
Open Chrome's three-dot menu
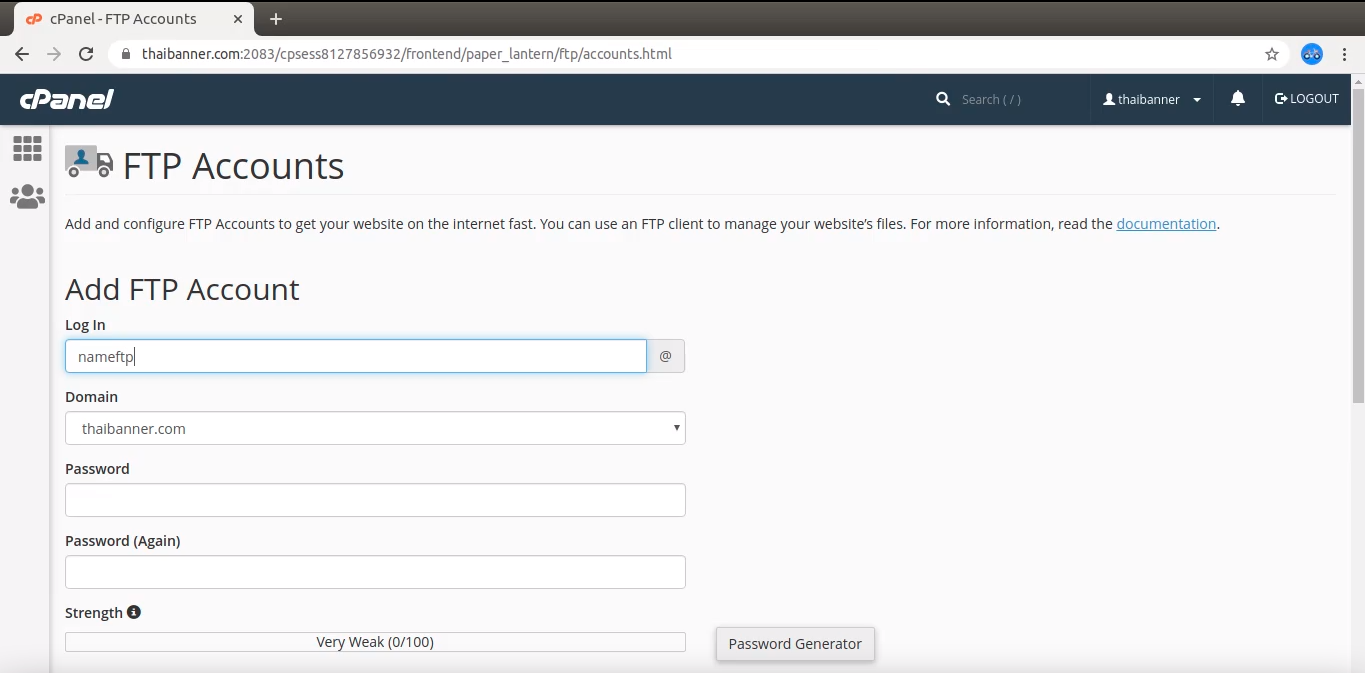click(x=1345, y=54)
